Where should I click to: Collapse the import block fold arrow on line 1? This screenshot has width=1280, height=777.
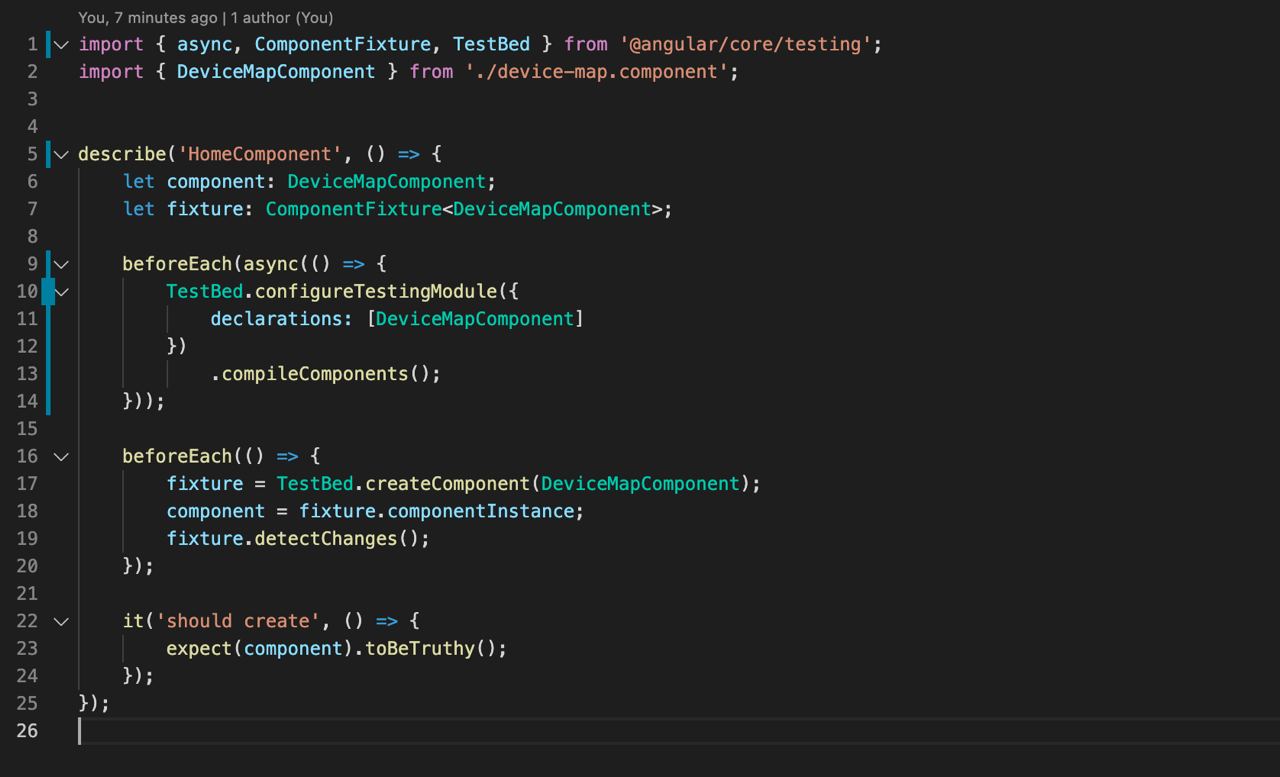click(62, 44)
